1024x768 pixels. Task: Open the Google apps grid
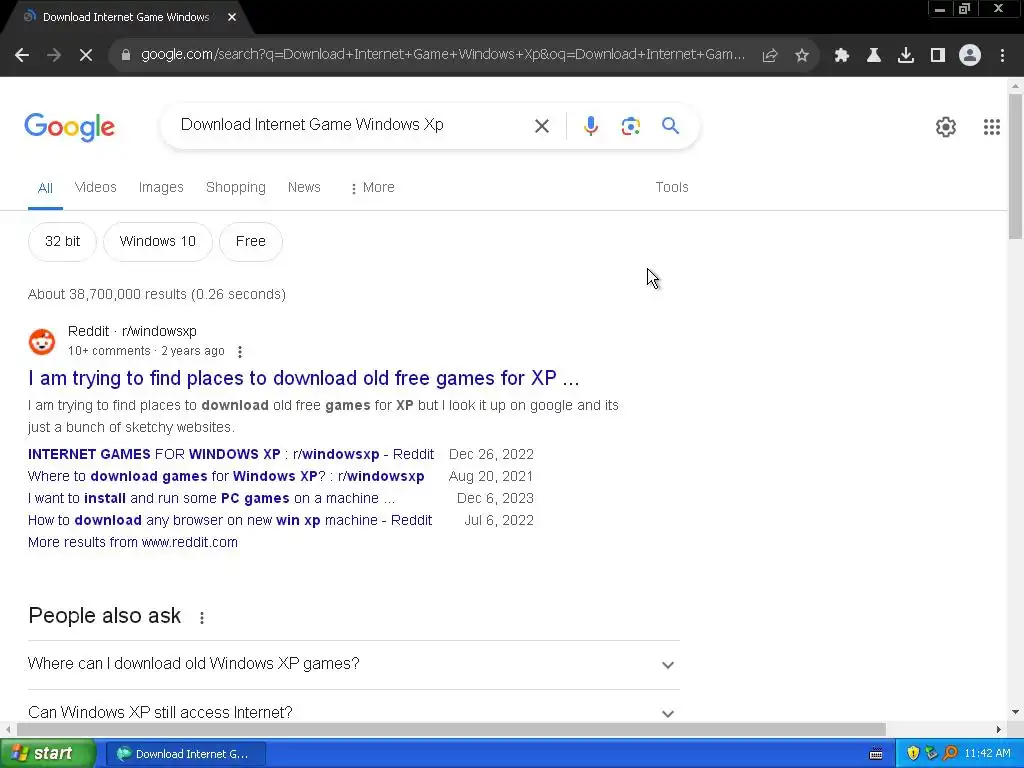click(x=992, y=127)
